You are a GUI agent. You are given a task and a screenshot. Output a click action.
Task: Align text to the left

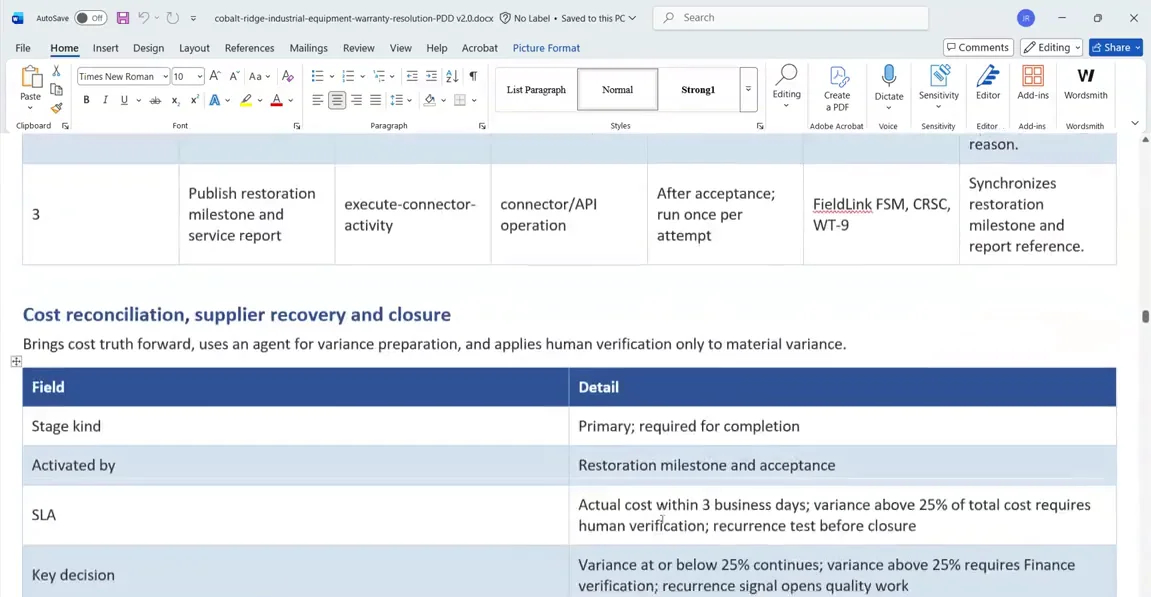[317, 100]
